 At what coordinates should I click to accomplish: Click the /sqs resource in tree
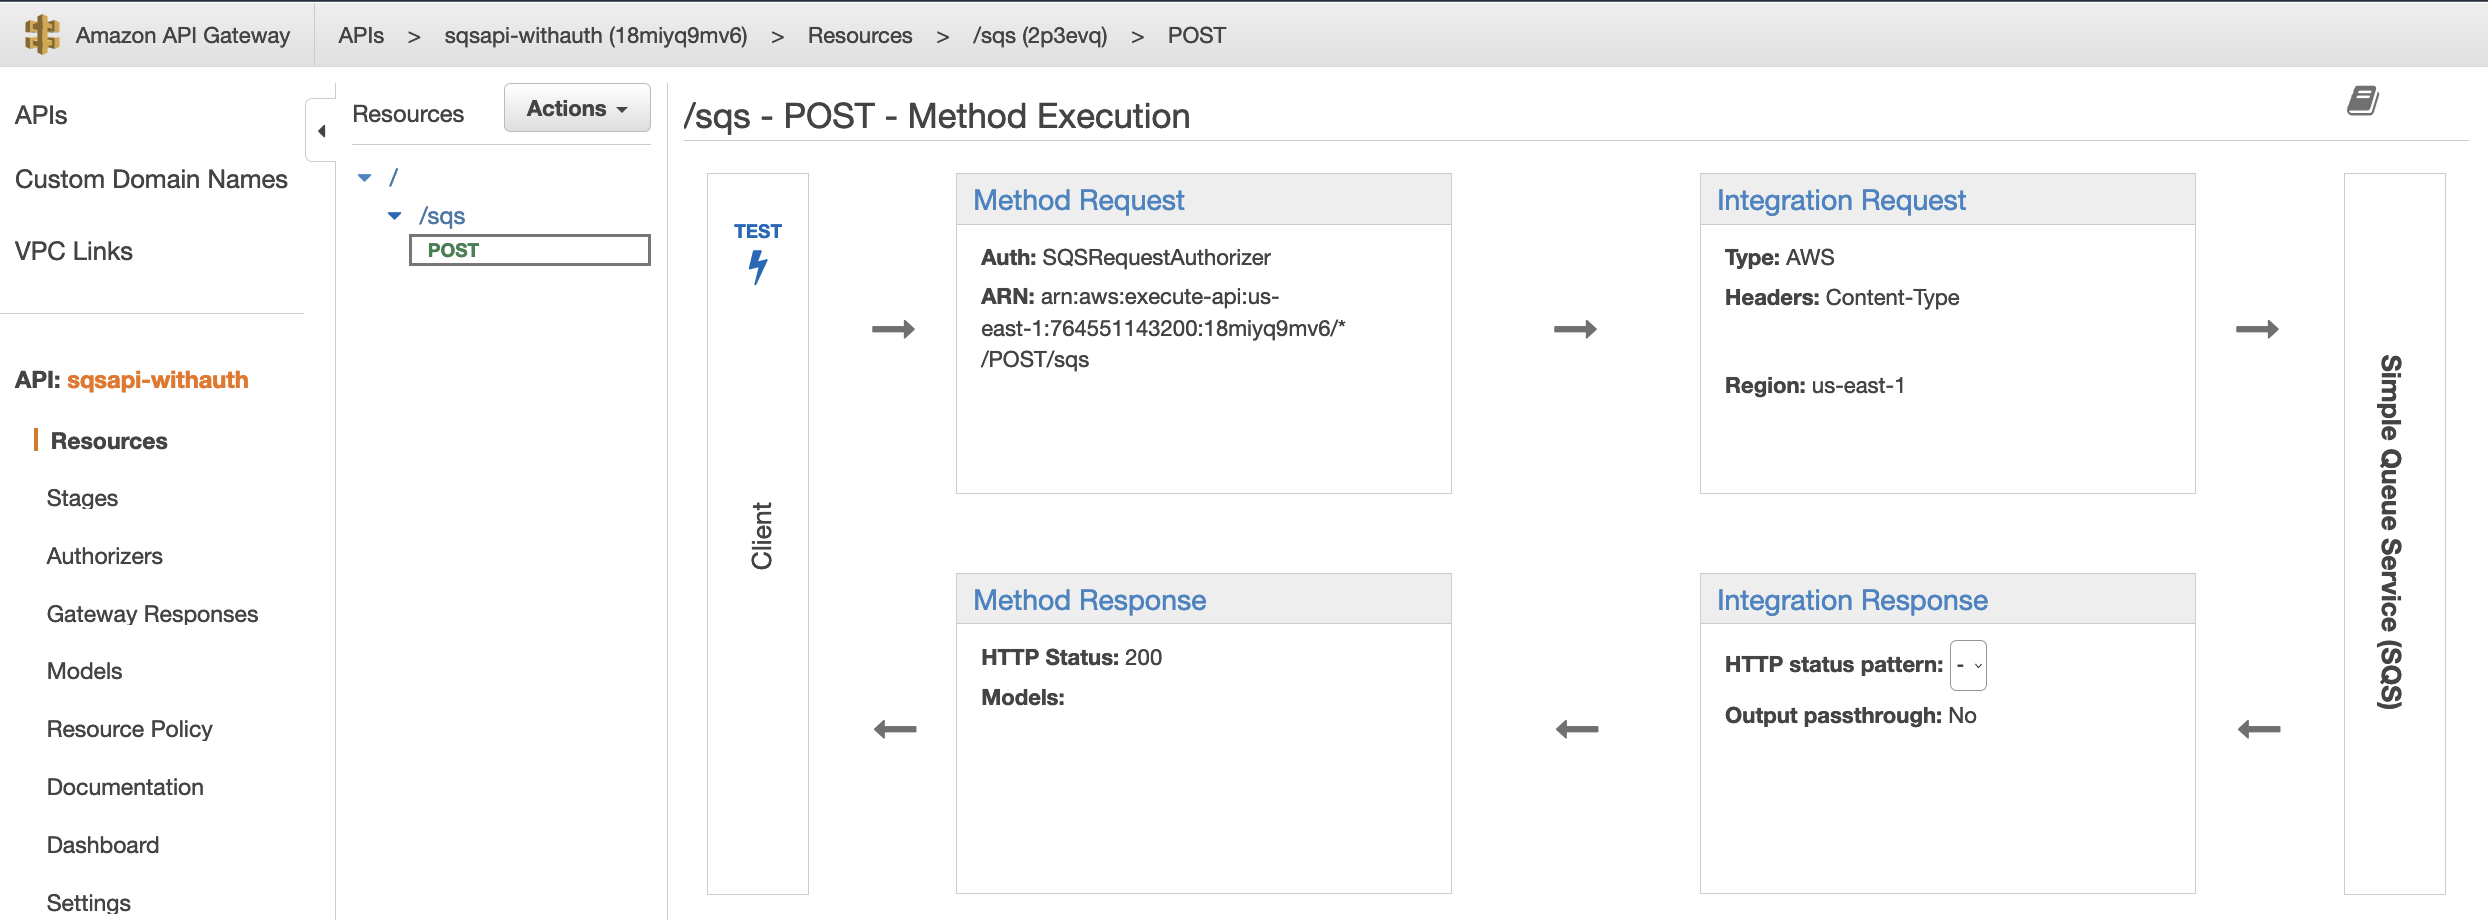click(x=442, y=216)
